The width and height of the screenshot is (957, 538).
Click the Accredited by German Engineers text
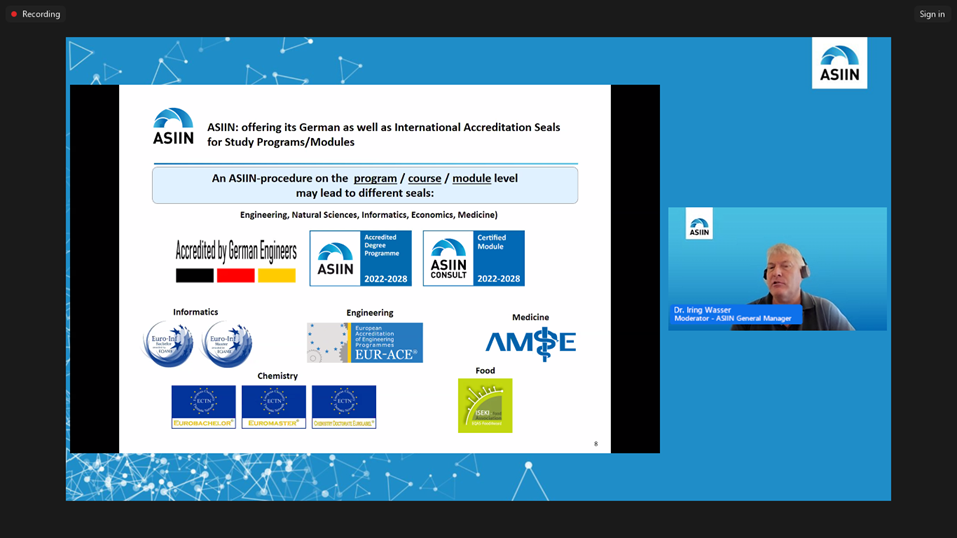tap(236, 251)
